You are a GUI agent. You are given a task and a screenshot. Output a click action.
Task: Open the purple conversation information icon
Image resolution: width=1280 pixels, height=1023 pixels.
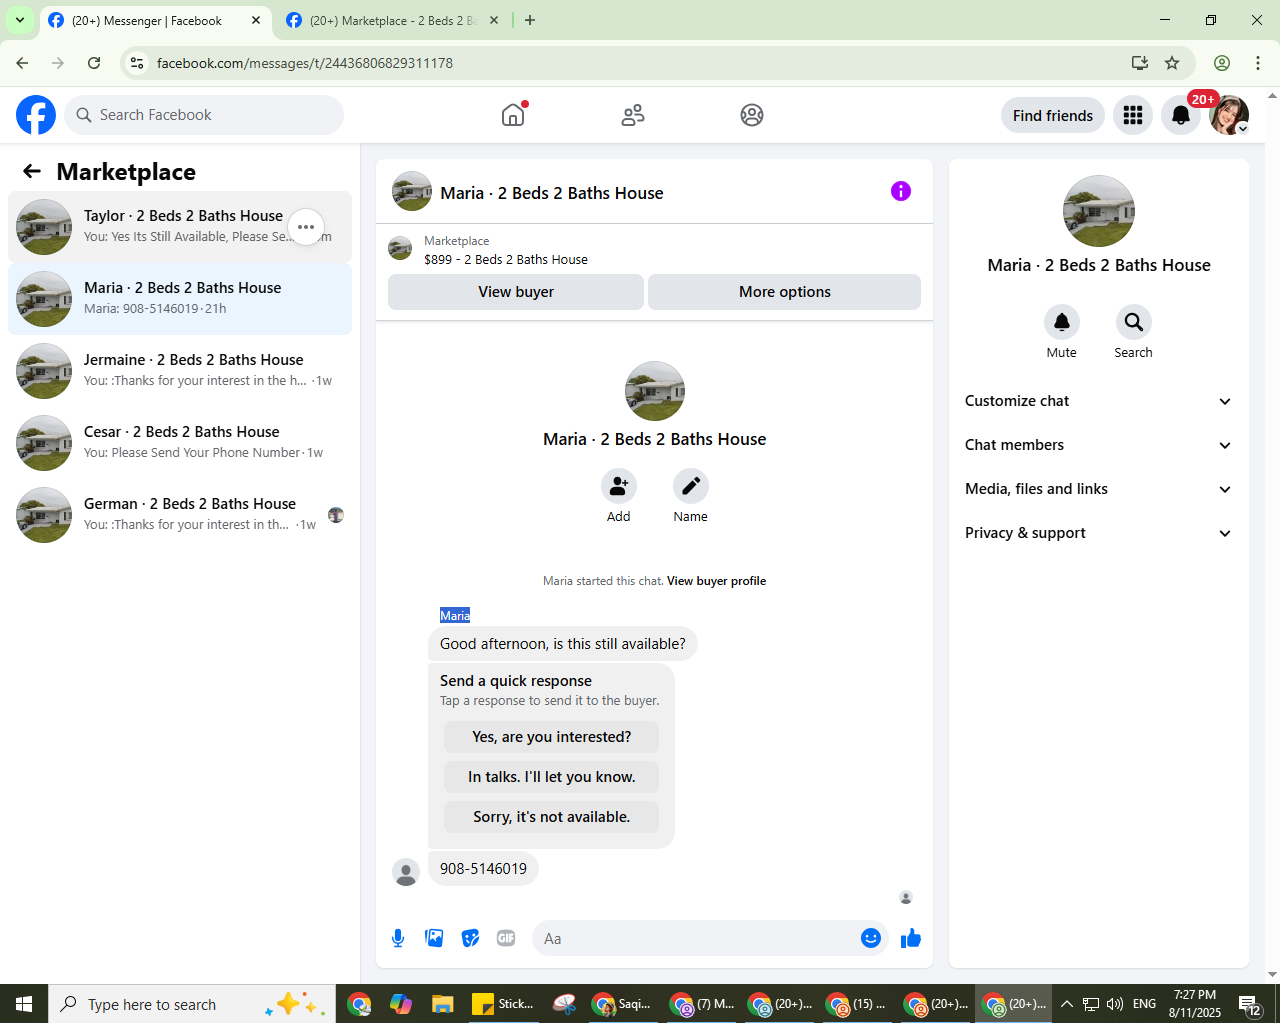901,191
